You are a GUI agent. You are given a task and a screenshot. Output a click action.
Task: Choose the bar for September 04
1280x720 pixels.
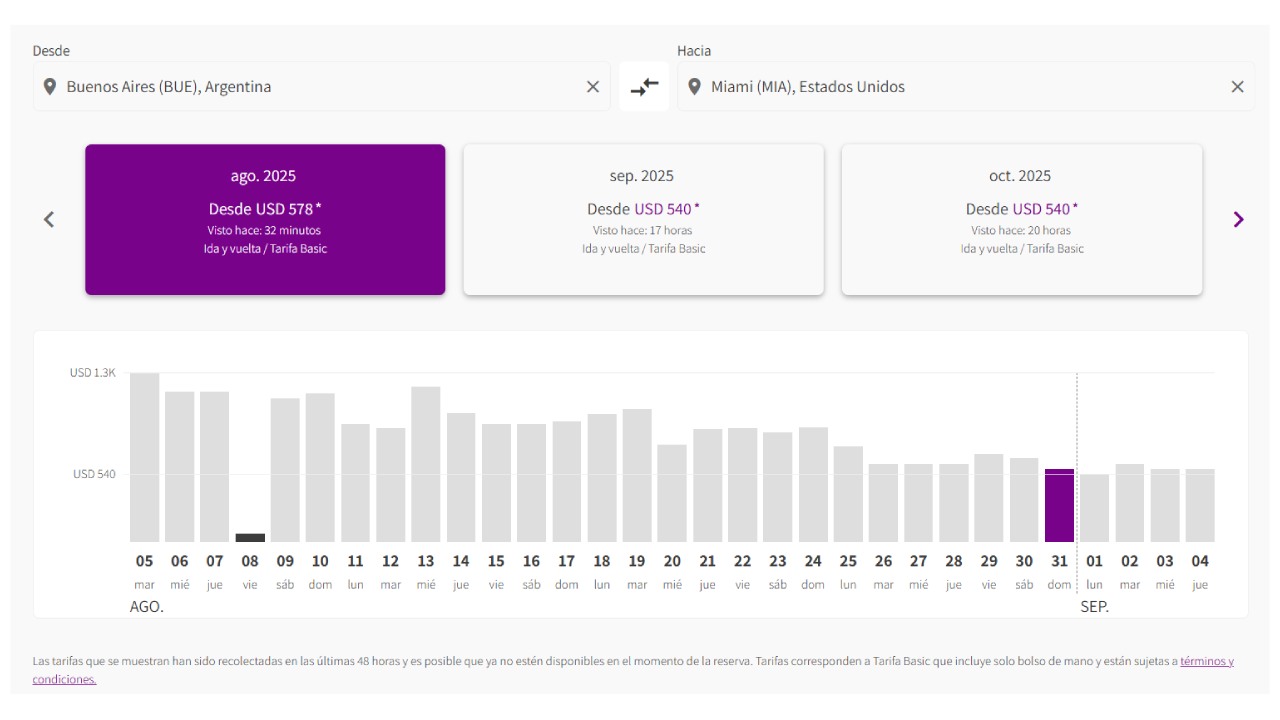coord(1200,506)
